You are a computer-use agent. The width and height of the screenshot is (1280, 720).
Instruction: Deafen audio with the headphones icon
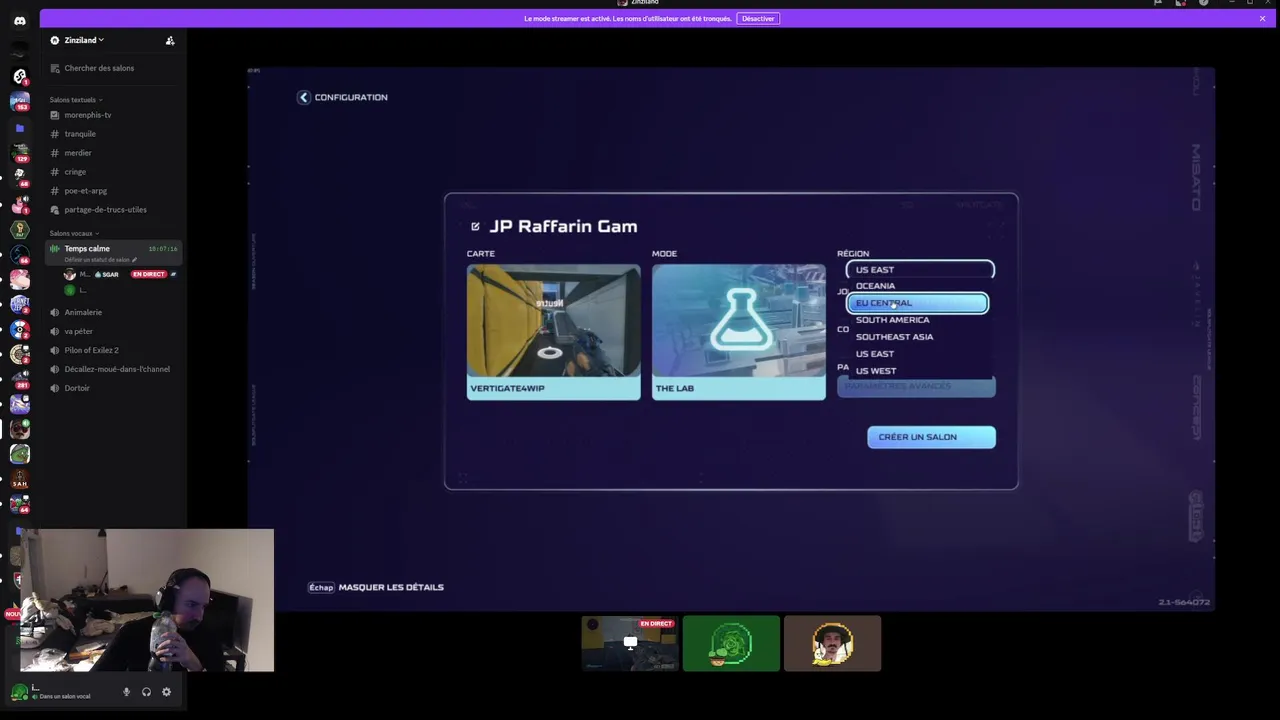146,692
